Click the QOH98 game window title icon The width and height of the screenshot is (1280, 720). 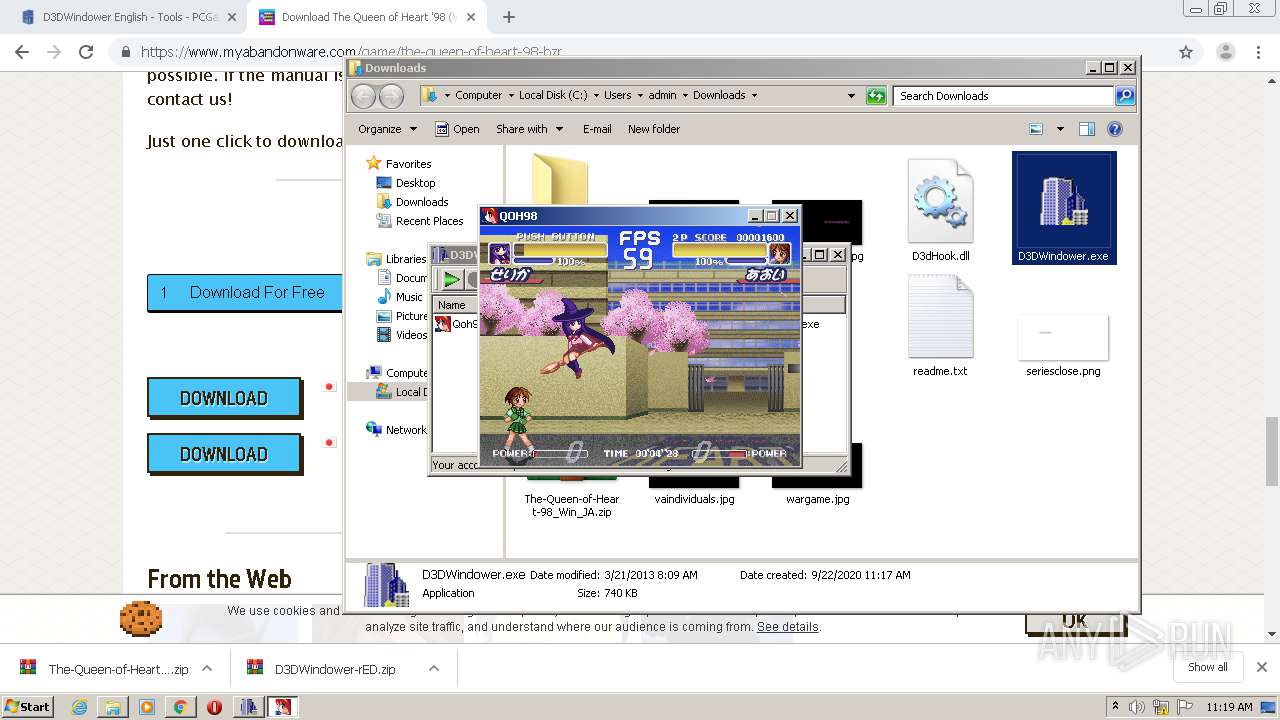(490, 215)
